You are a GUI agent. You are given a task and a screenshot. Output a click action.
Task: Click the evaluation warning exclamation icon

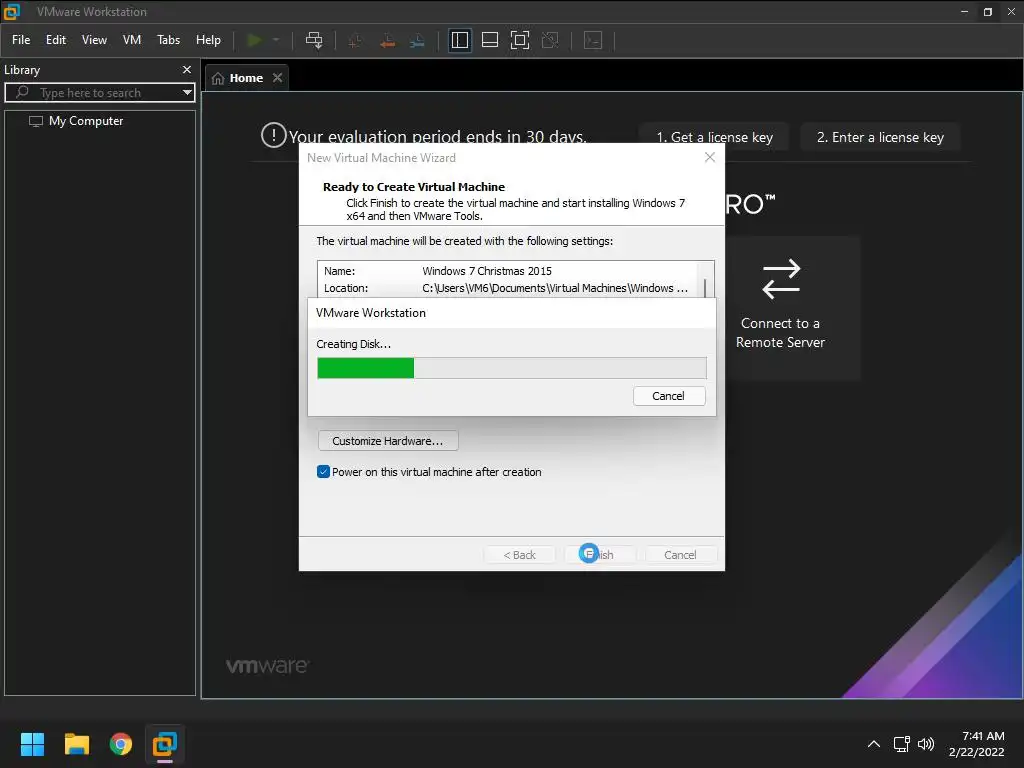coord(274,135)
